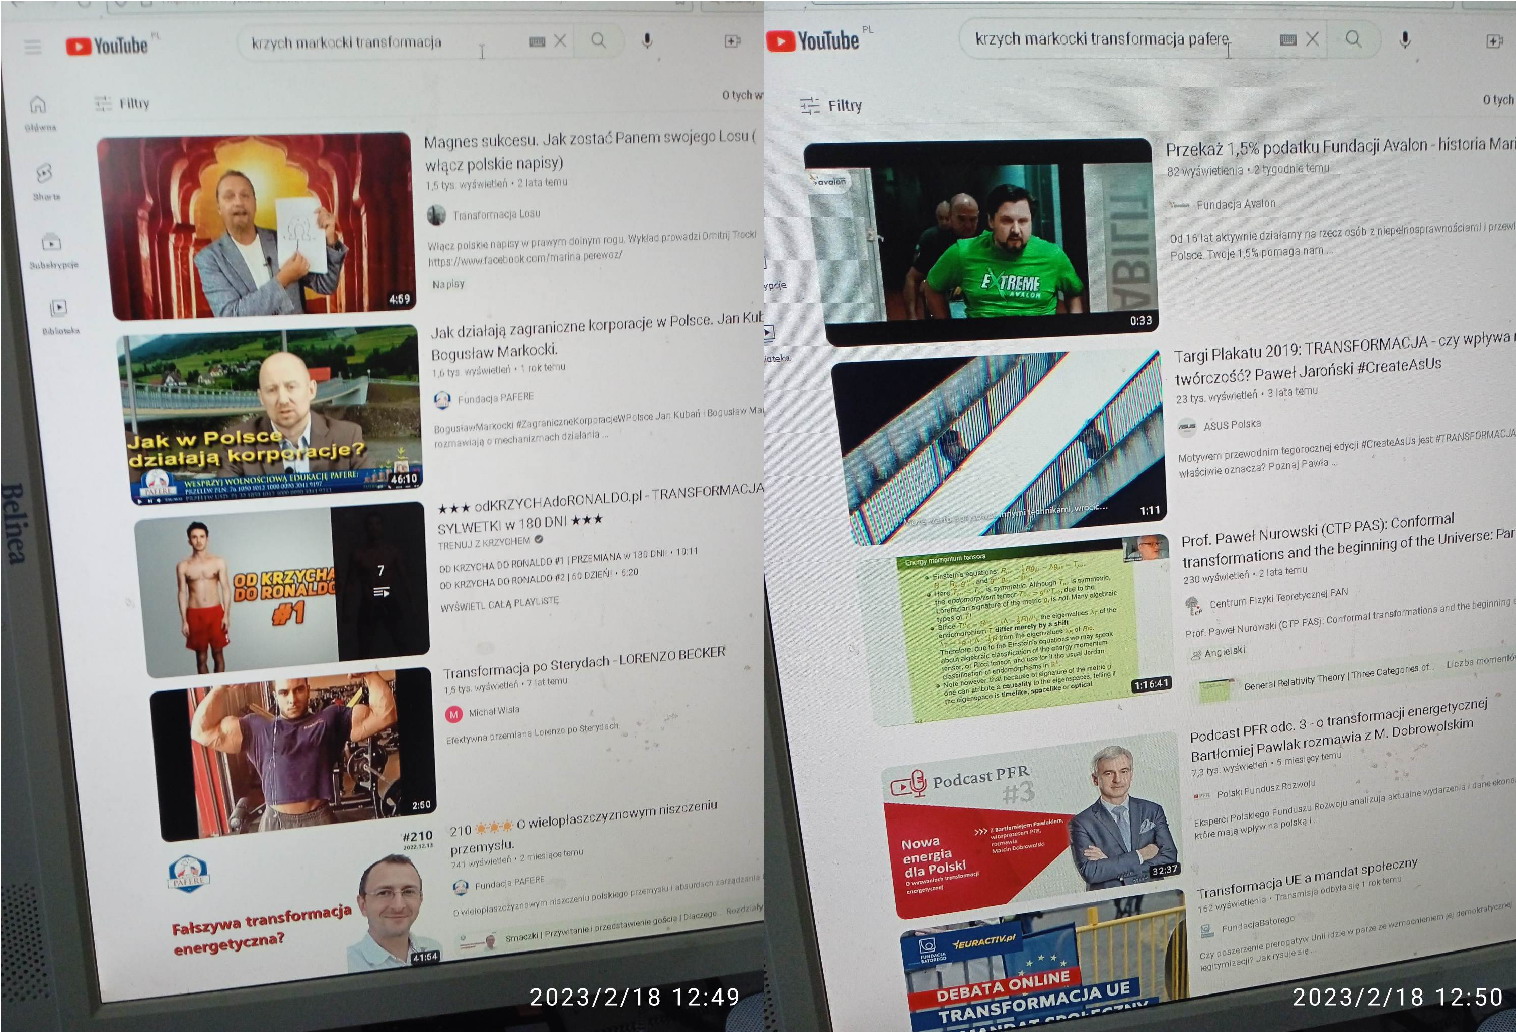Open Extreme Avalon green shirt thumbnail

coord(982,242)
